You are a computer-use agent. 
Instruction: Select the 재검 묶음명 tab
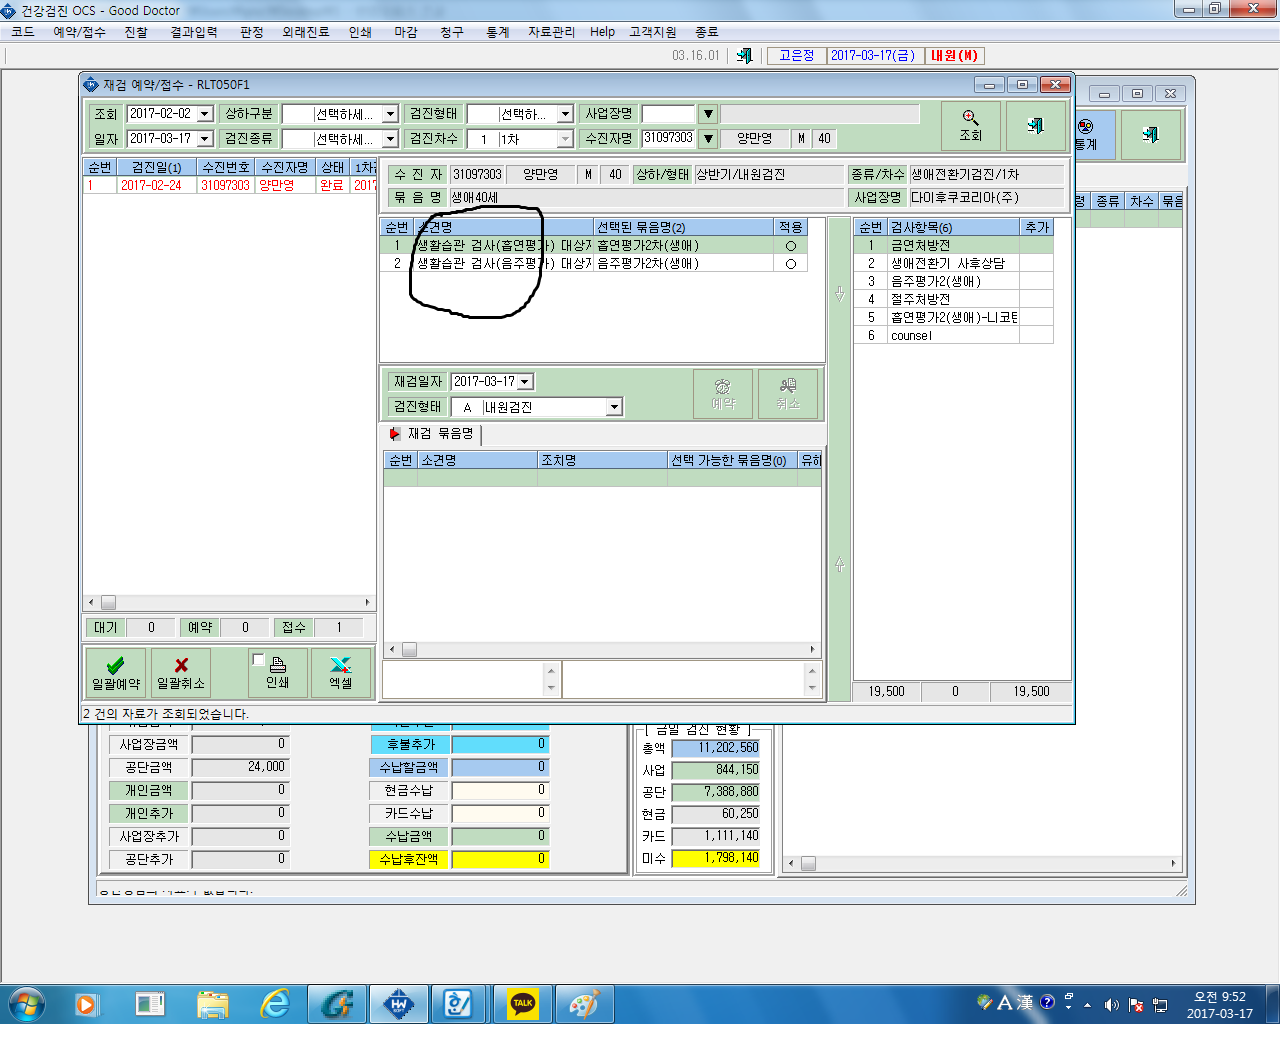433,434
